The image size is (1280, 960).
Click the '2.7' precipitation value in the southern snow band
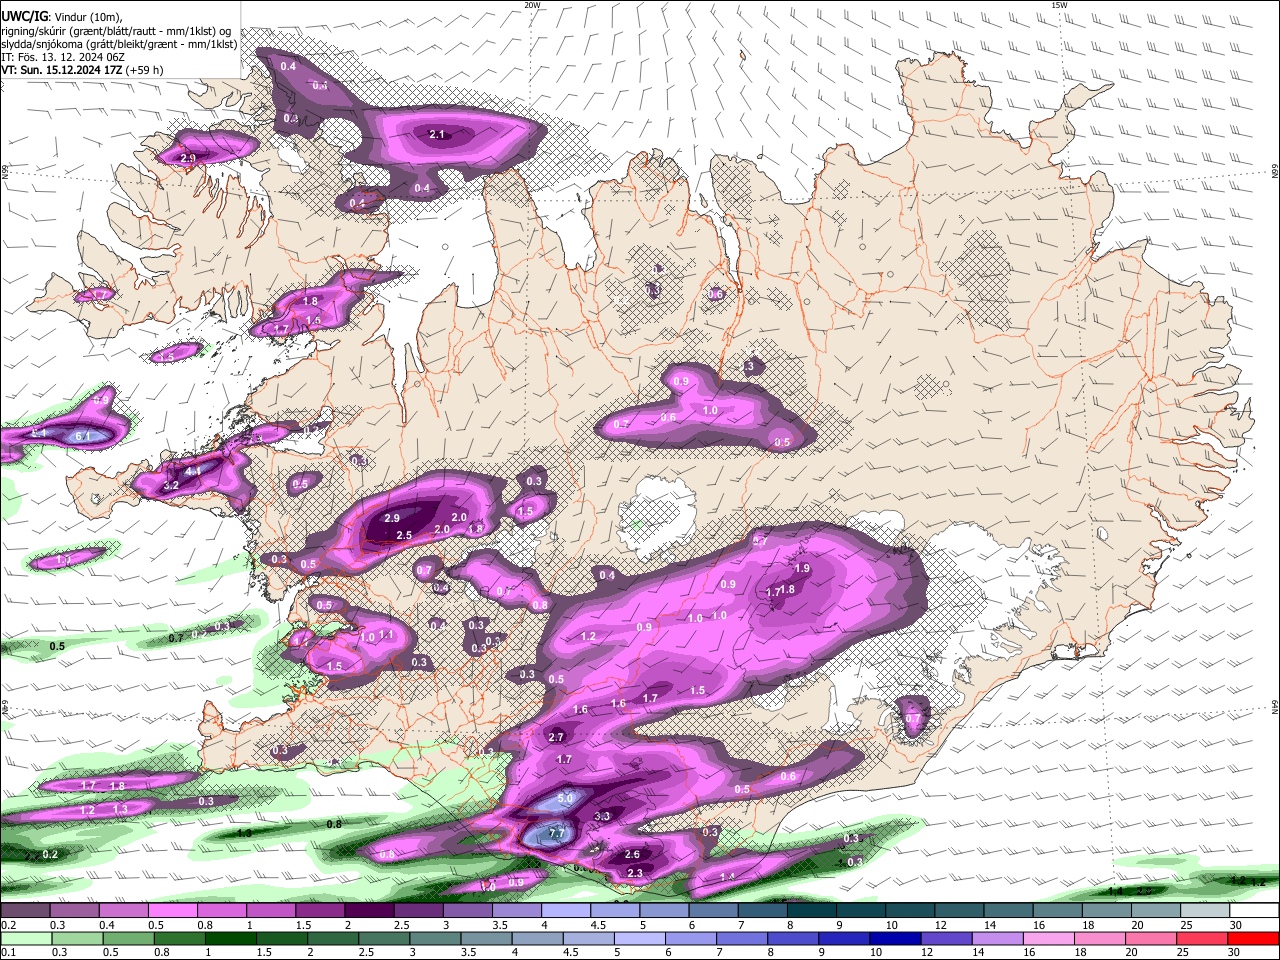[557, 737]
